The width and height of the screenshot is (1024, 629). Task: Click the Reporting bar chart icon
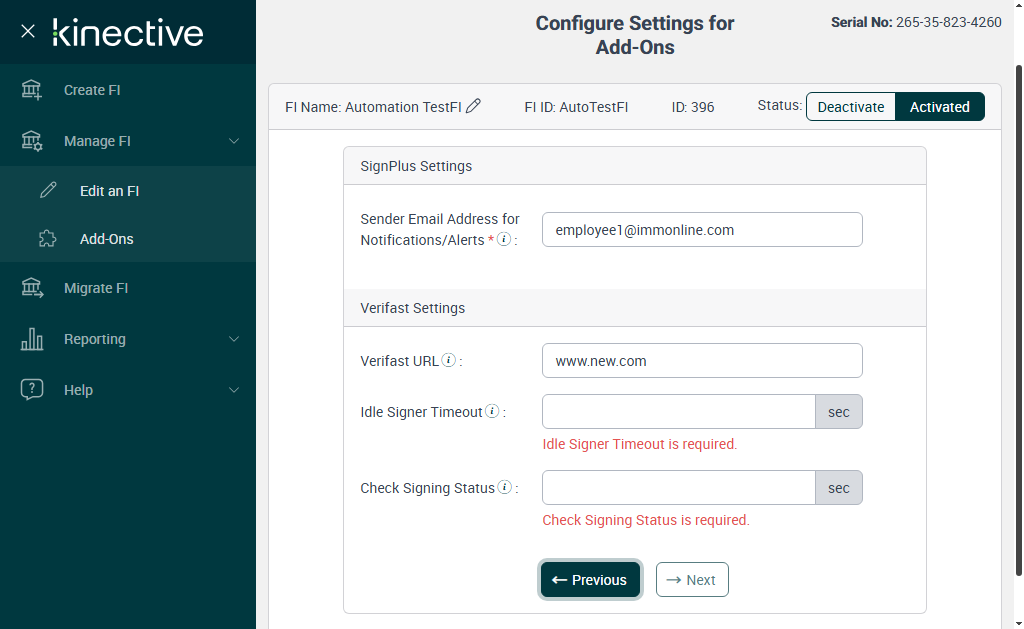[32, 339]
